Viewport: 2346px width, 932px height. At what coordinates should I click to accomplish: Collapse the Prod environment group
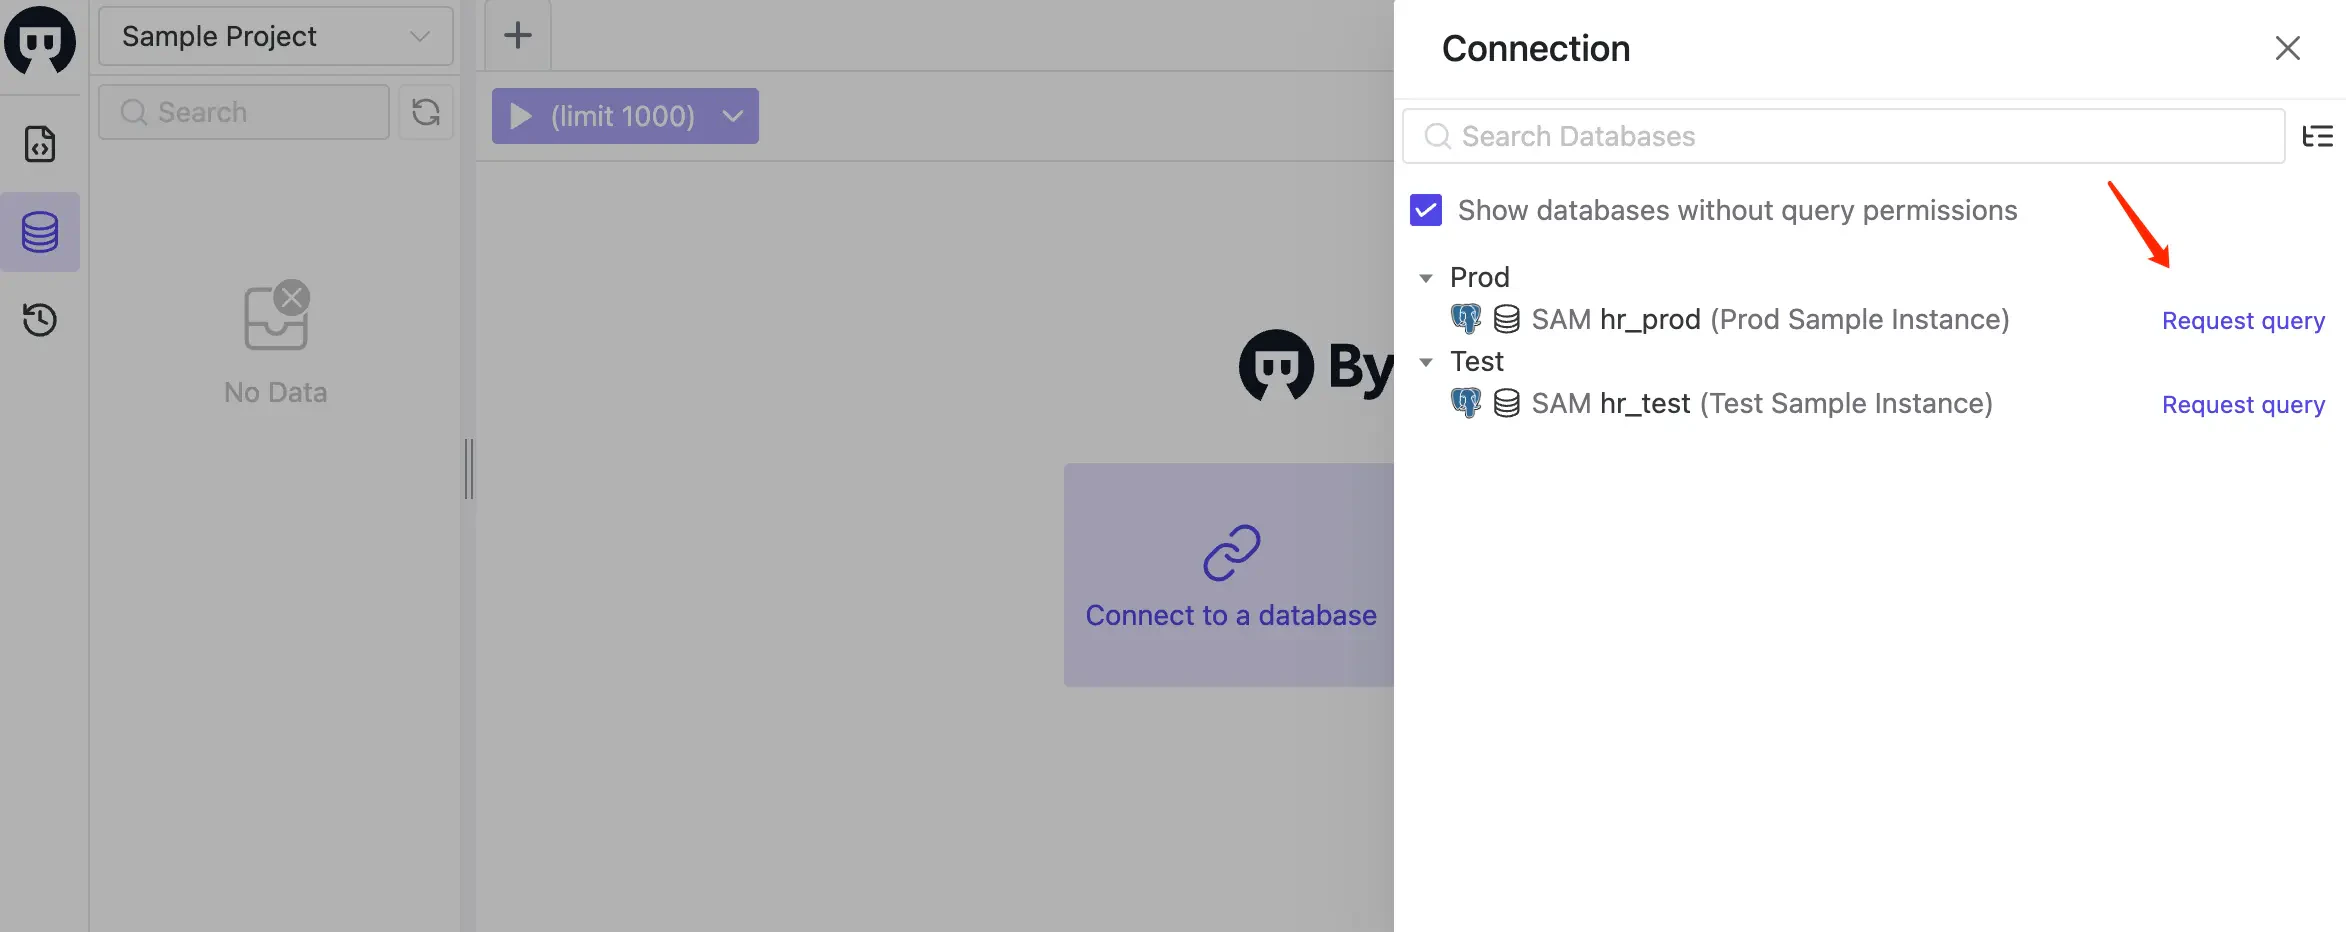1425,277
